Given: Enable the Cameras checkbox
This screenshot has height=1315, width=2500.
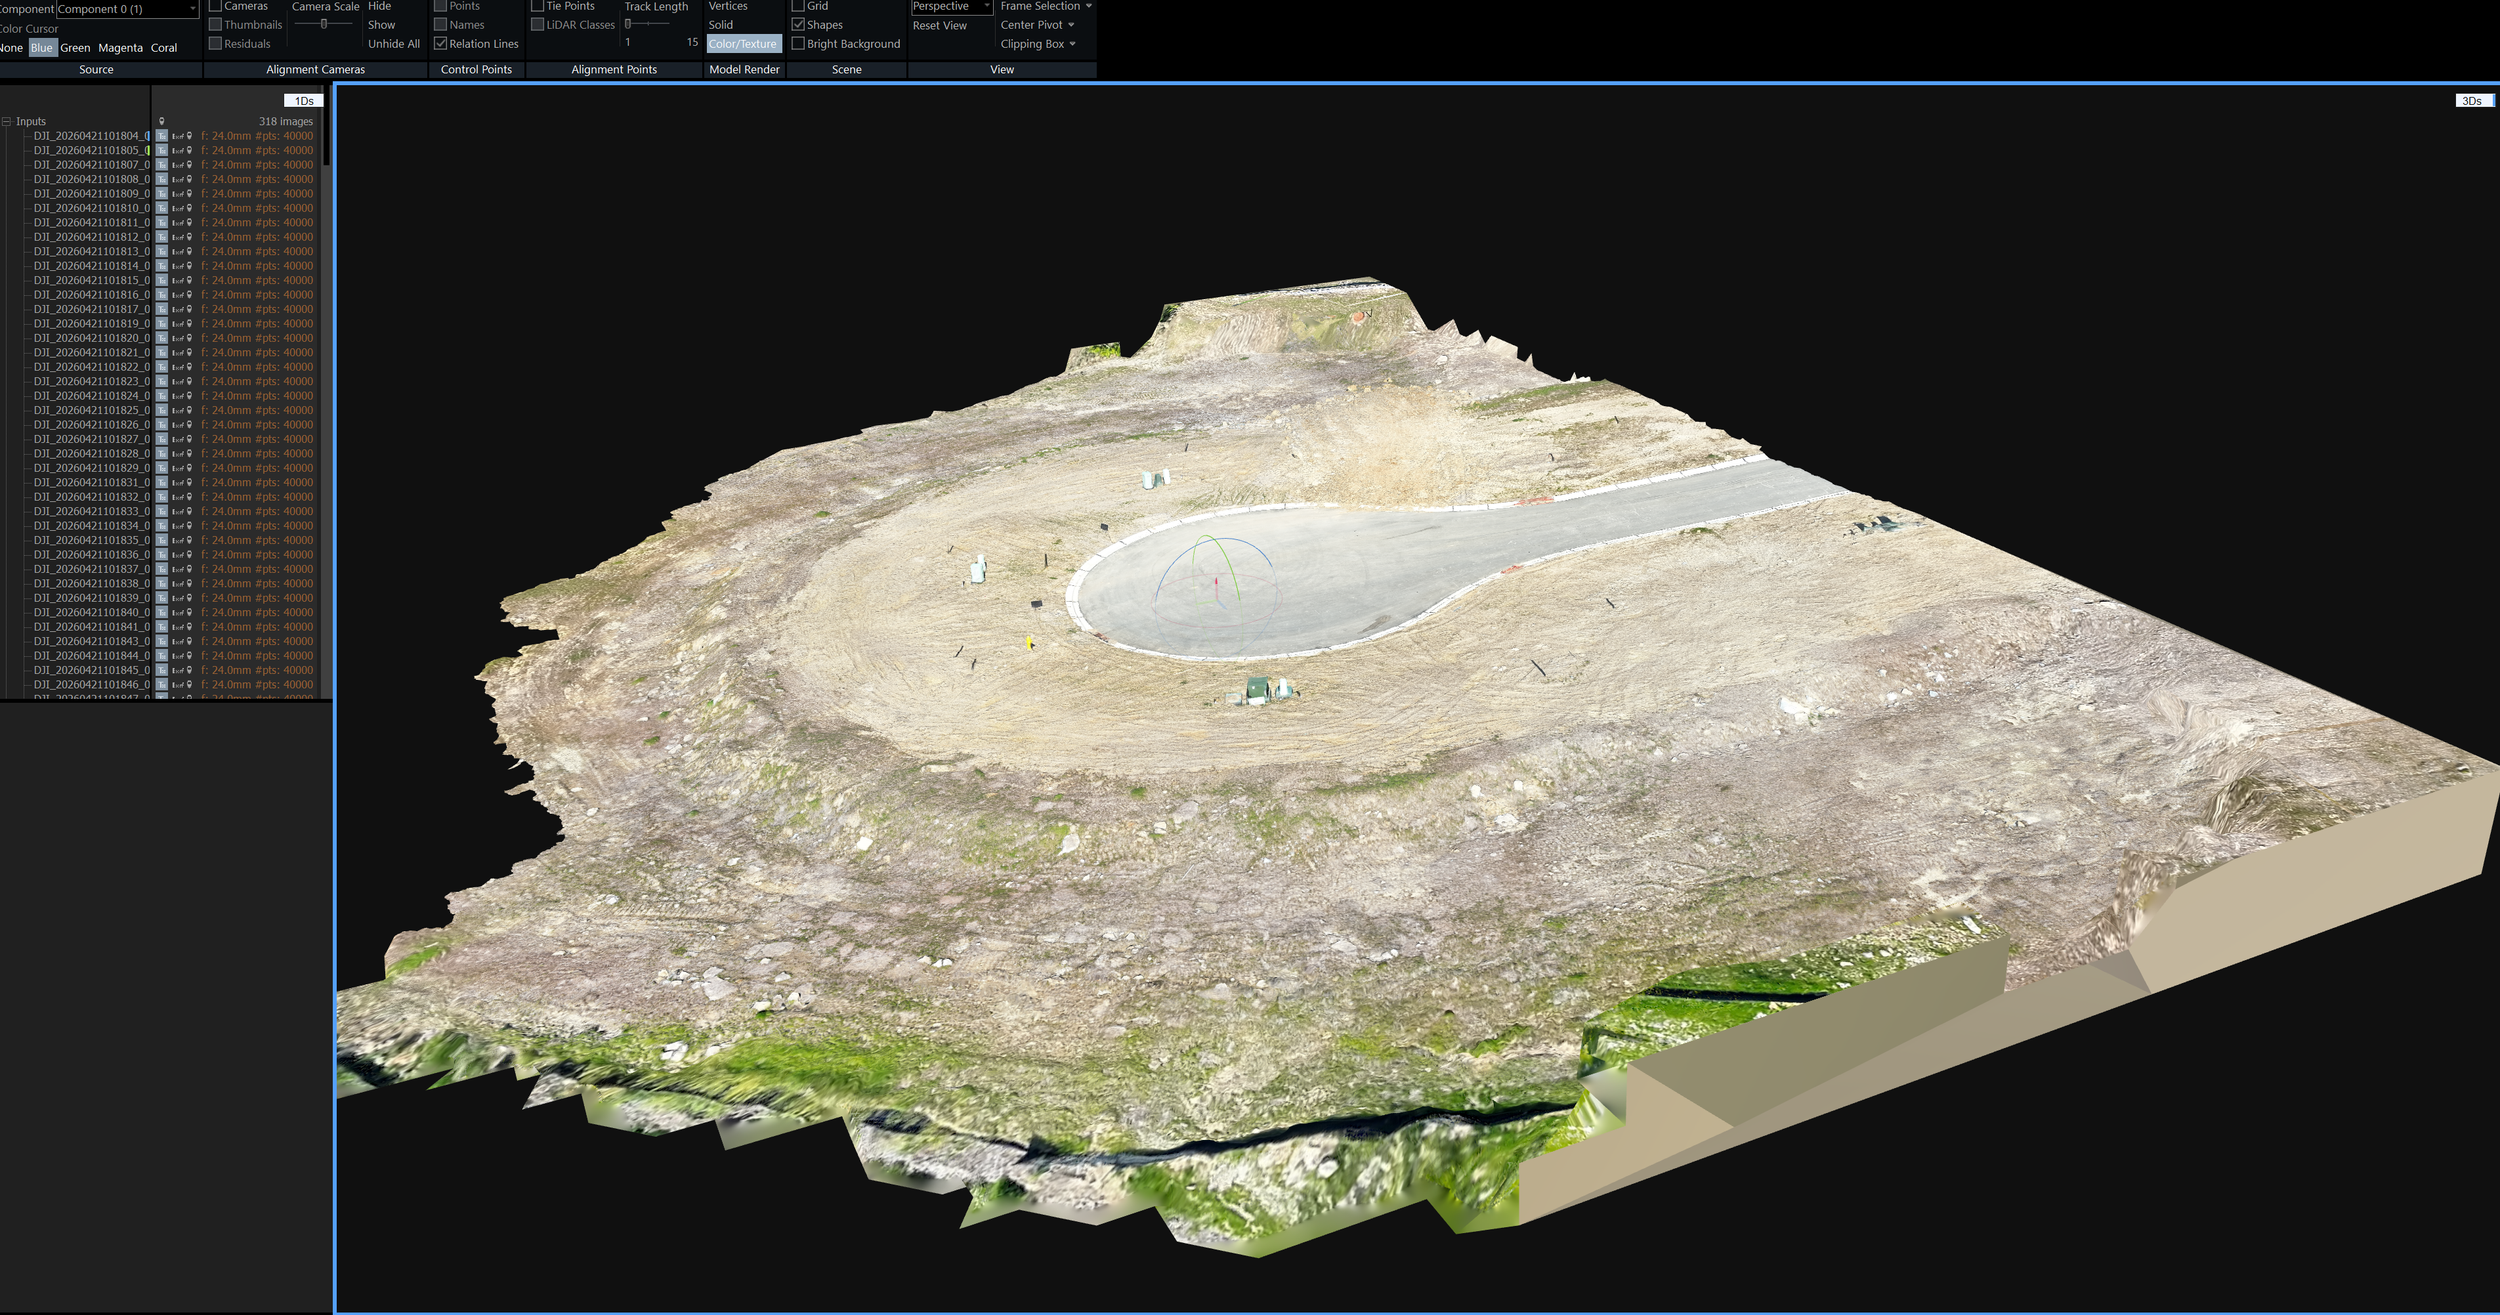Looking at the screenshot, I should click(215, 6).
